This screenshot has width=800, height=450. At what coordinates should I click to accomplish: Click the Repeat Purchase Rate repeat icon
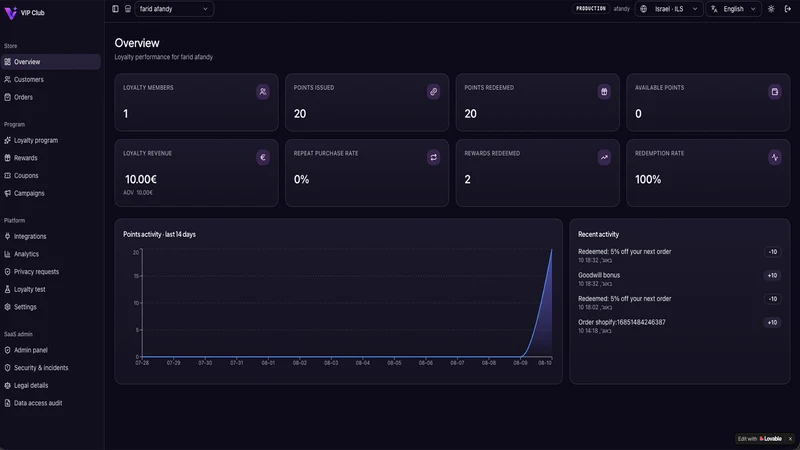pyautogui.click(x=433, y=157)
